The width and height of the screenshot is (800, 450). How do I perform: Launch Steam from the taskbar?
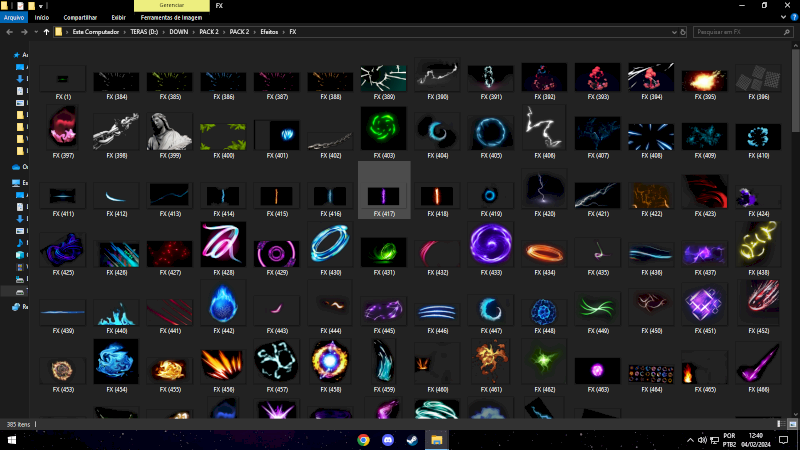412,440
